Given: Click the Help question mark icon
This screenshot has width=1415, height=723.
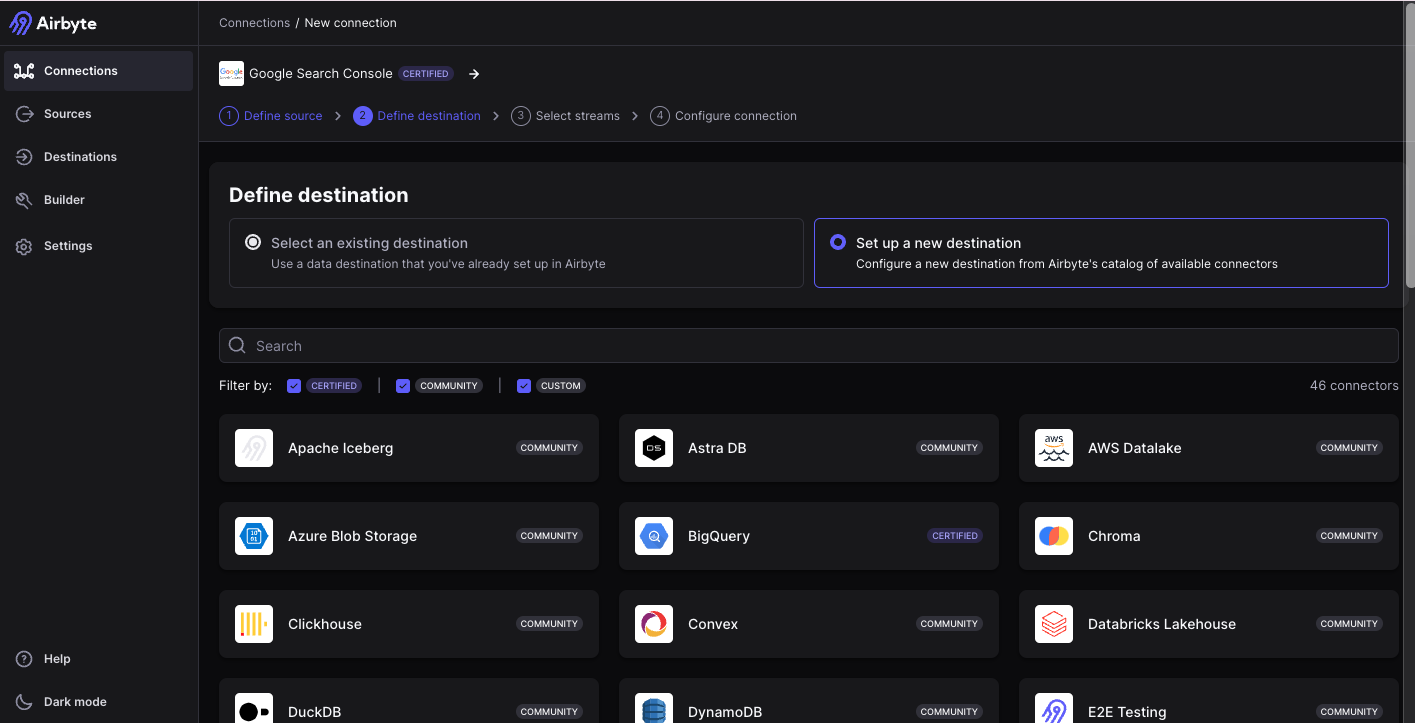Looking at the screenshot, I should pyautogui.click(x=24, y=659).
